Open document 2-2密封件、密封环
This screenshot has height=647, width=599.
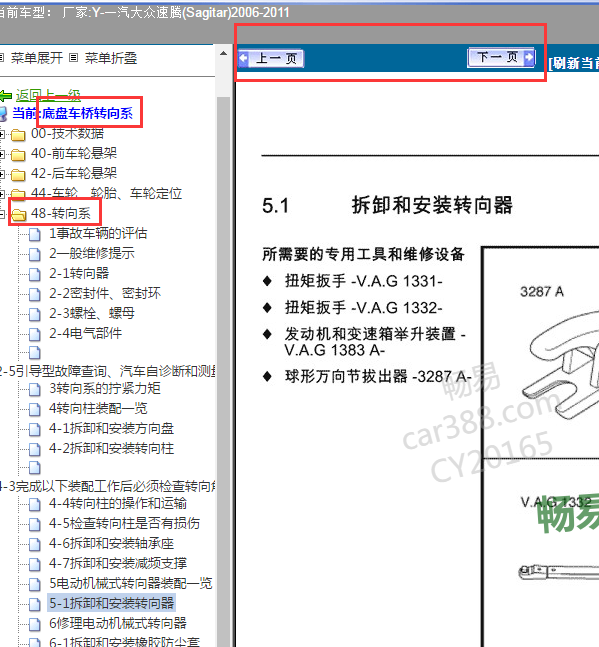coord(105,293)
